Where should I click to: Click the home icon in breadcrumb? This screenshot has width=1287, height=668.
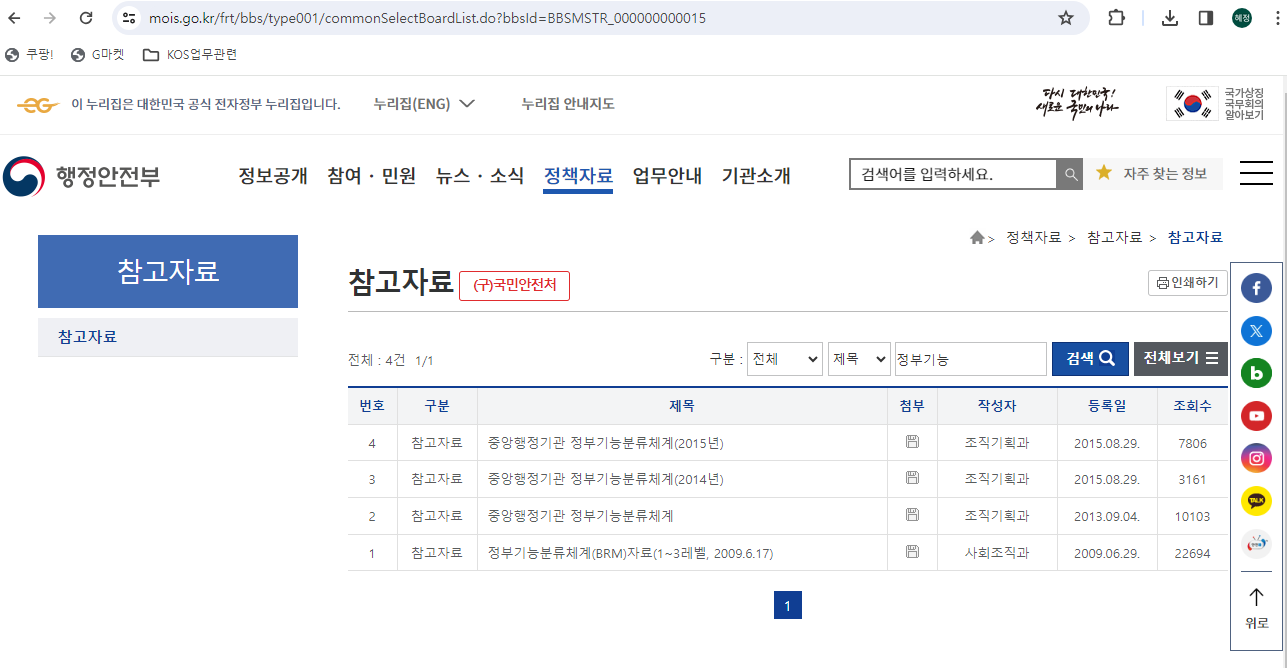point(977,237)
